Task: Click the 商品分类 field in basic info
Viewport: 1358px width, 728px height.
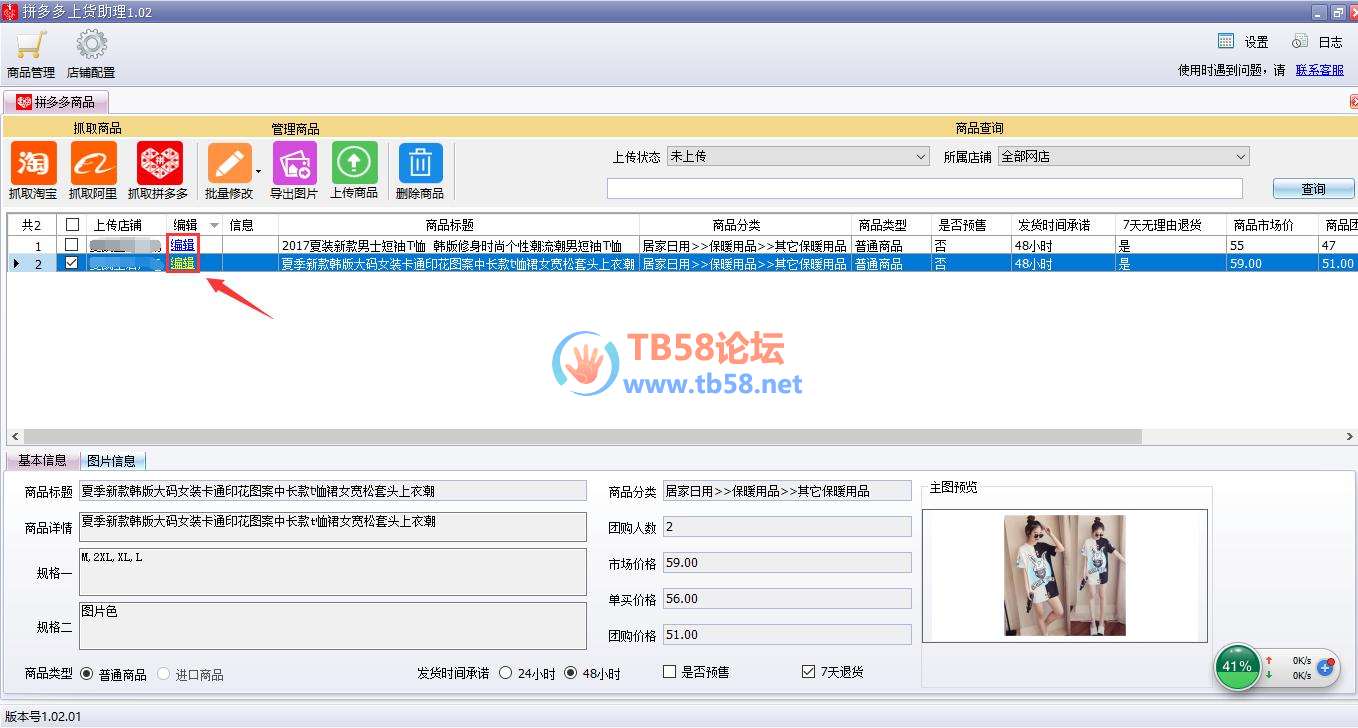Action: click(x=787, y=491)
